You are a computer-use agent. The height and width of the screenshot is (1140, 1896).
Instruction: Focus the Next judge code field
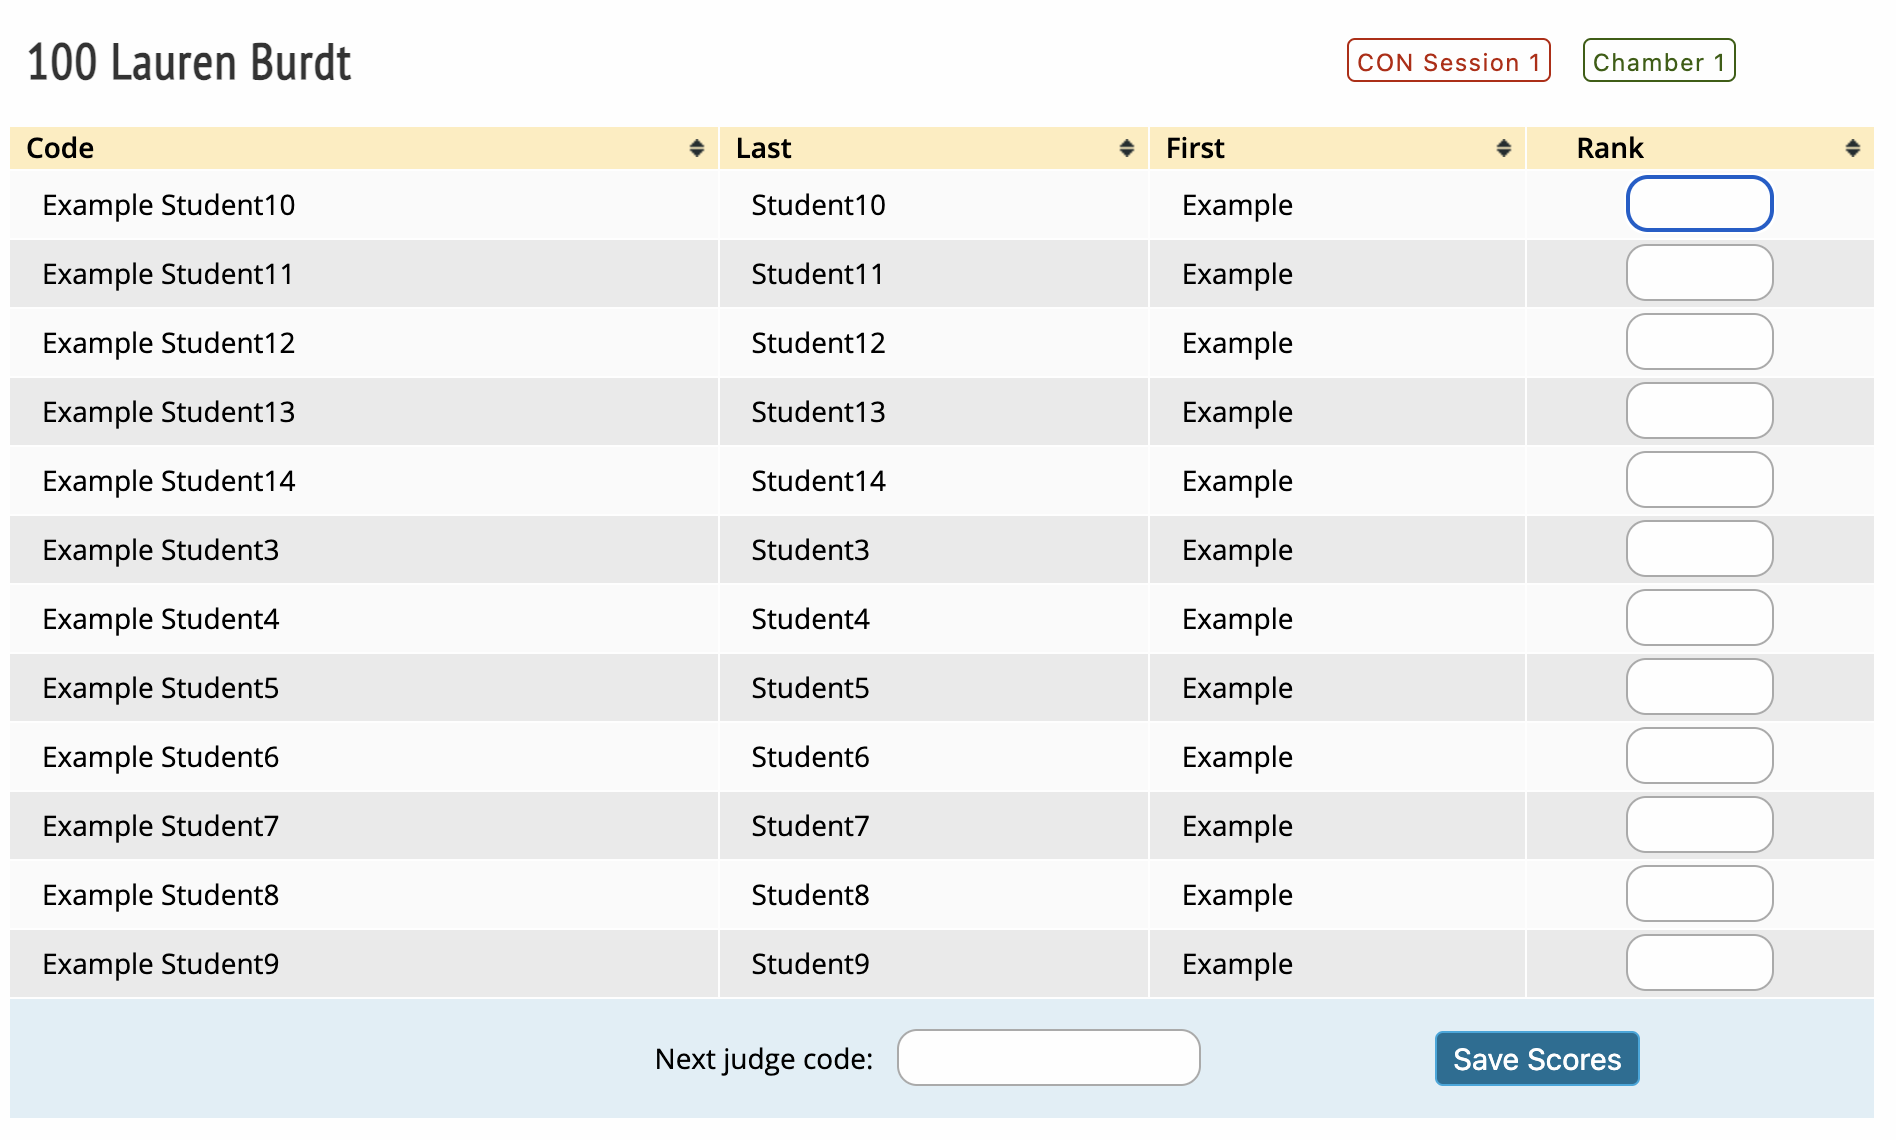(x=1048, y=1058)
